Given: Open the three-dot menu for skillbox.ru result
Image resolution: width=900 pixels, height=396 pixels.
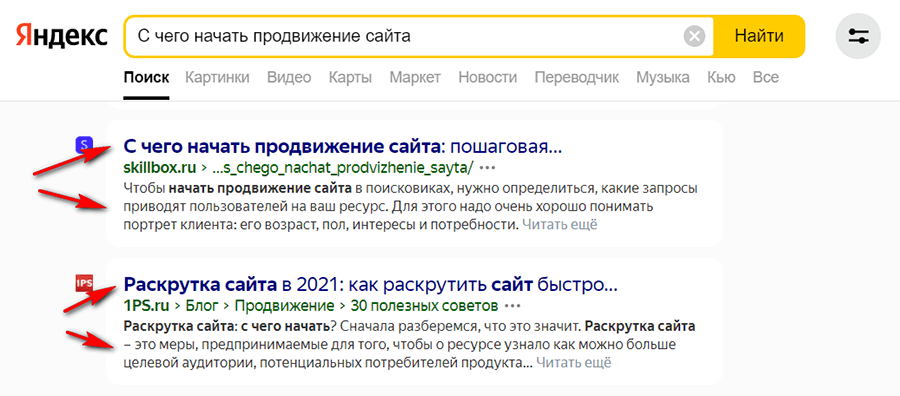Looking at the screenshot, I should [x=488, y=168].
